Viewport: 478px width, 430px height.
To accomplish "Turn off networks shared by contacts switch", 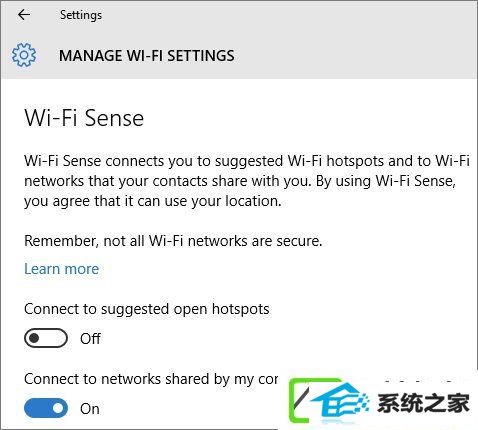I will click(x=46, y=408).
